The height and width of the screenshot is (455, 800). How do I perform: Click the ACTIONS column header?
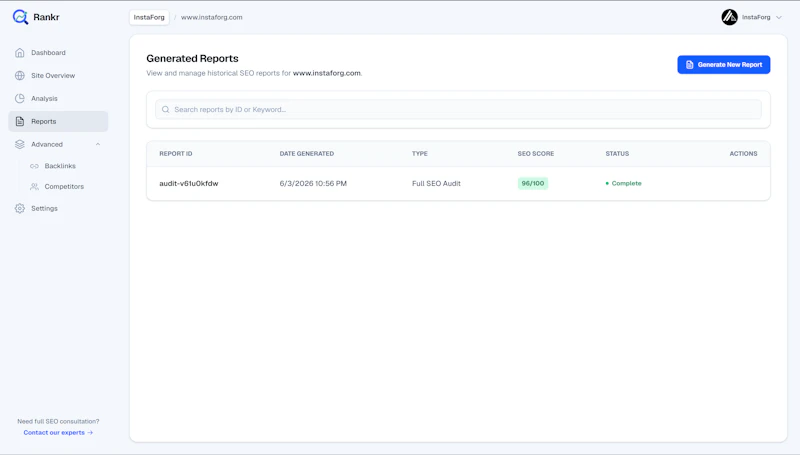743,154
